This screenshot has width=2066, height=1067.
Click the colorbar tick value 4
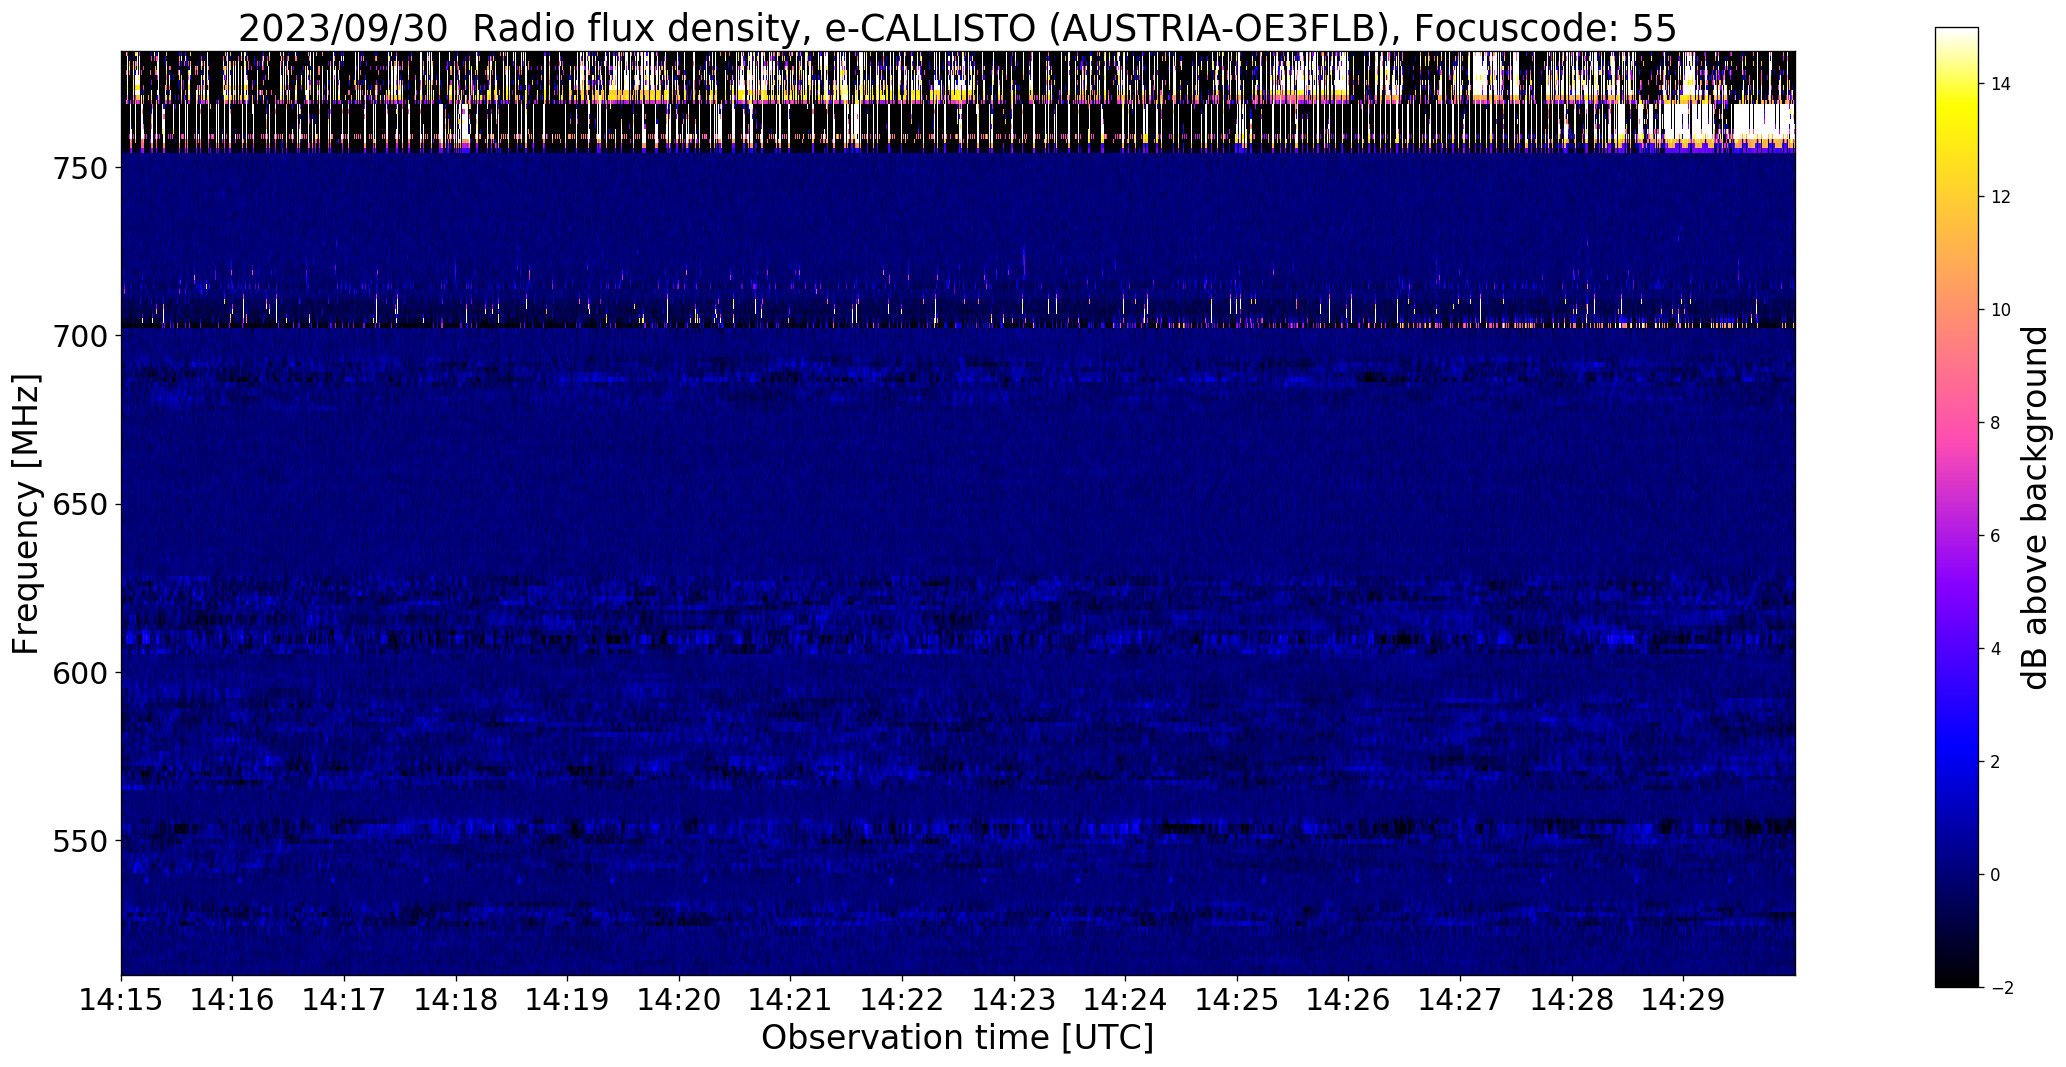pyautogui.click(x=1996, y=649)
